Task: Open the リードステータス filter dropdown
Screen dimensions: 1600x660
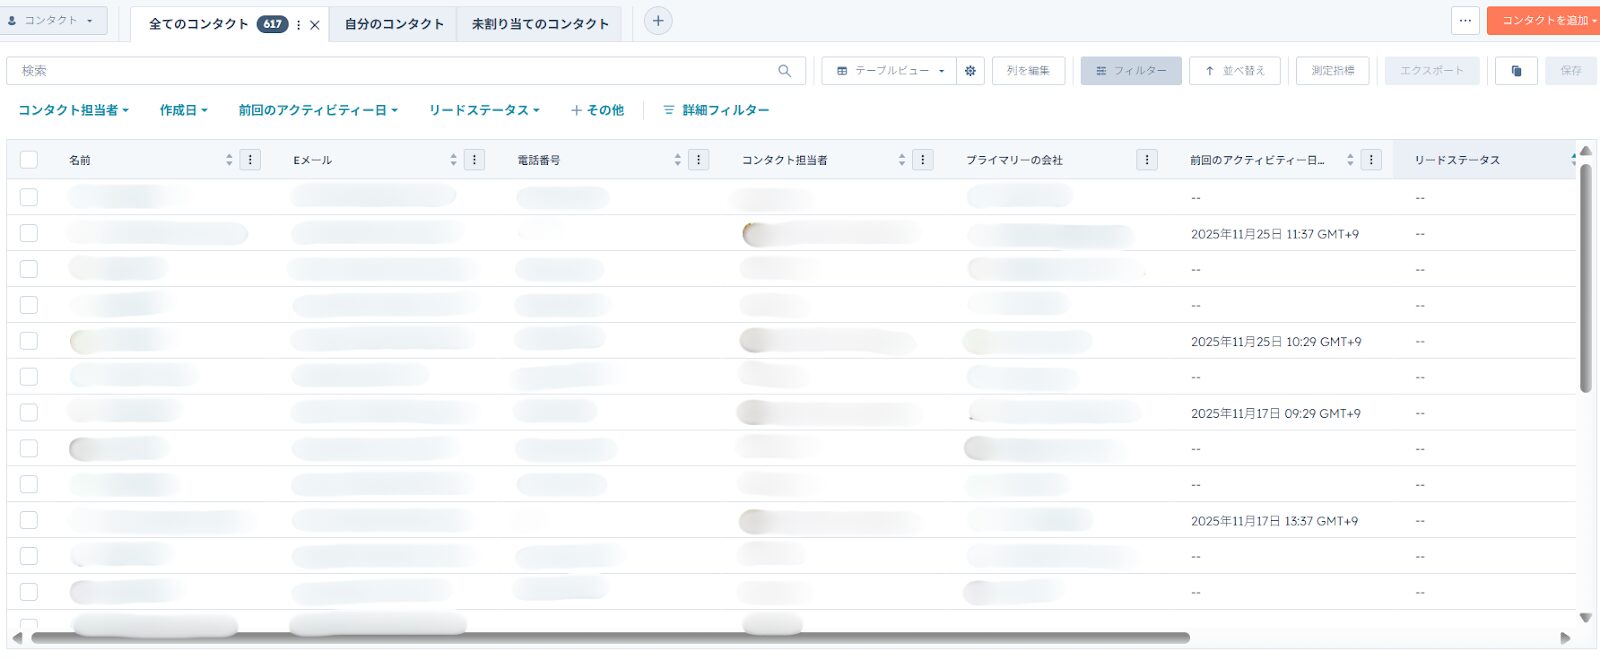Action: click(x=484, y=110)
